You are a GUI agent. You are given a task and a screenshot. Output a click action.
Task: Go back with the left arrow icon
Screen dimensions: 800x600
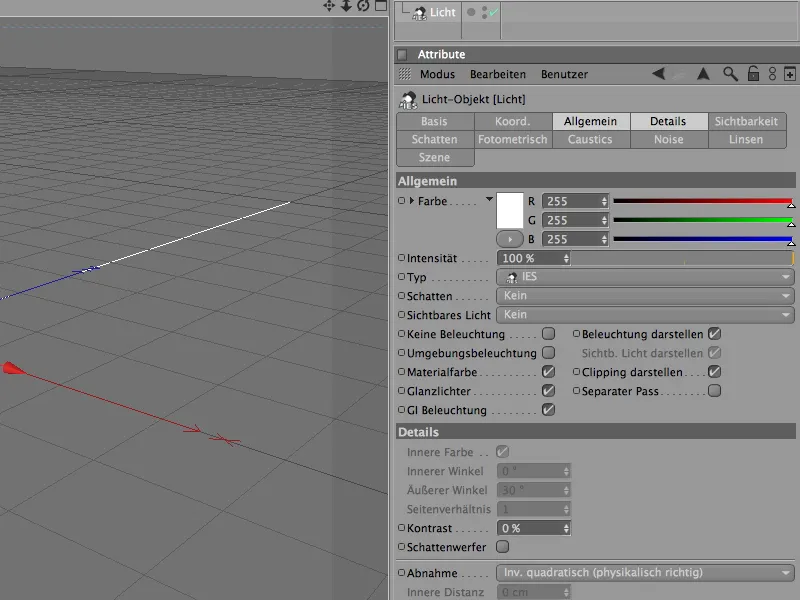tap(658, 74)
